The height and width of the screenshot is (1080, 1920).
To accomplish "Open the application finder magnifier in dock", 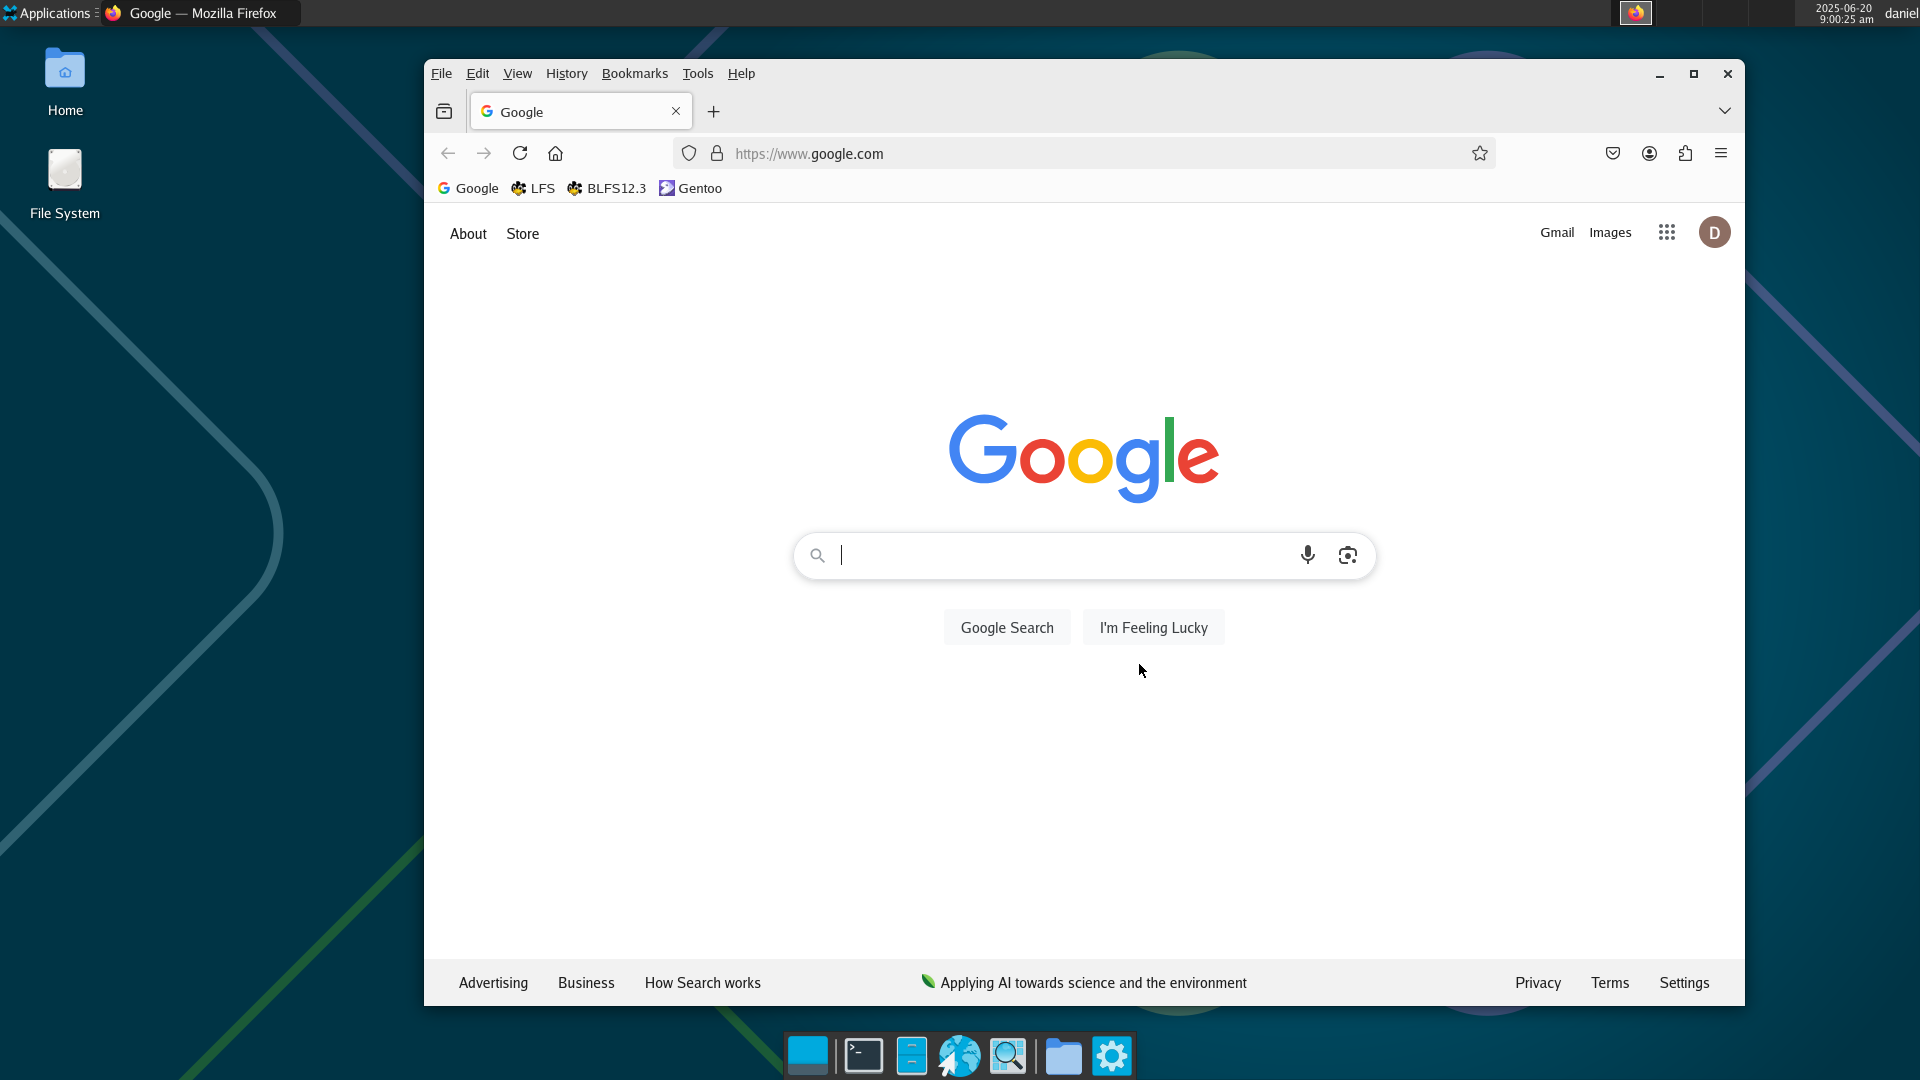I will (1008, 1056).
